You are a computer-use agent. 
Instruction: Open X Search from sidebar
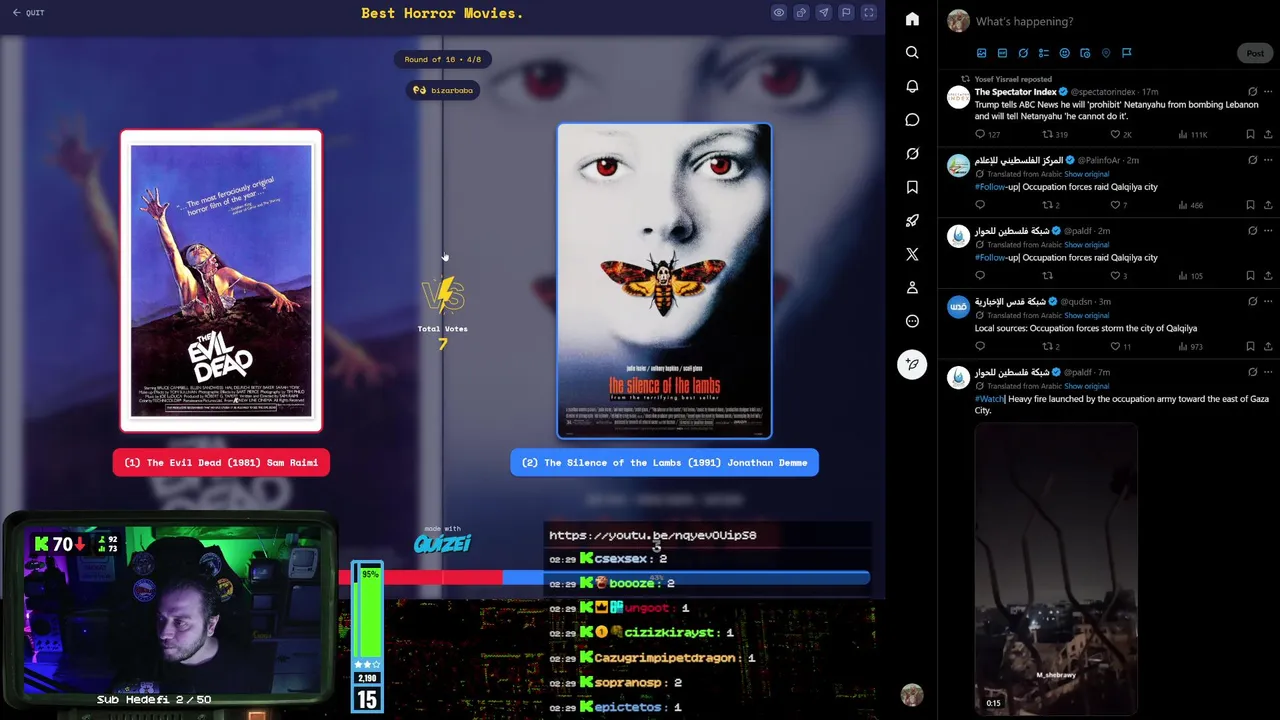click(912, 52)
